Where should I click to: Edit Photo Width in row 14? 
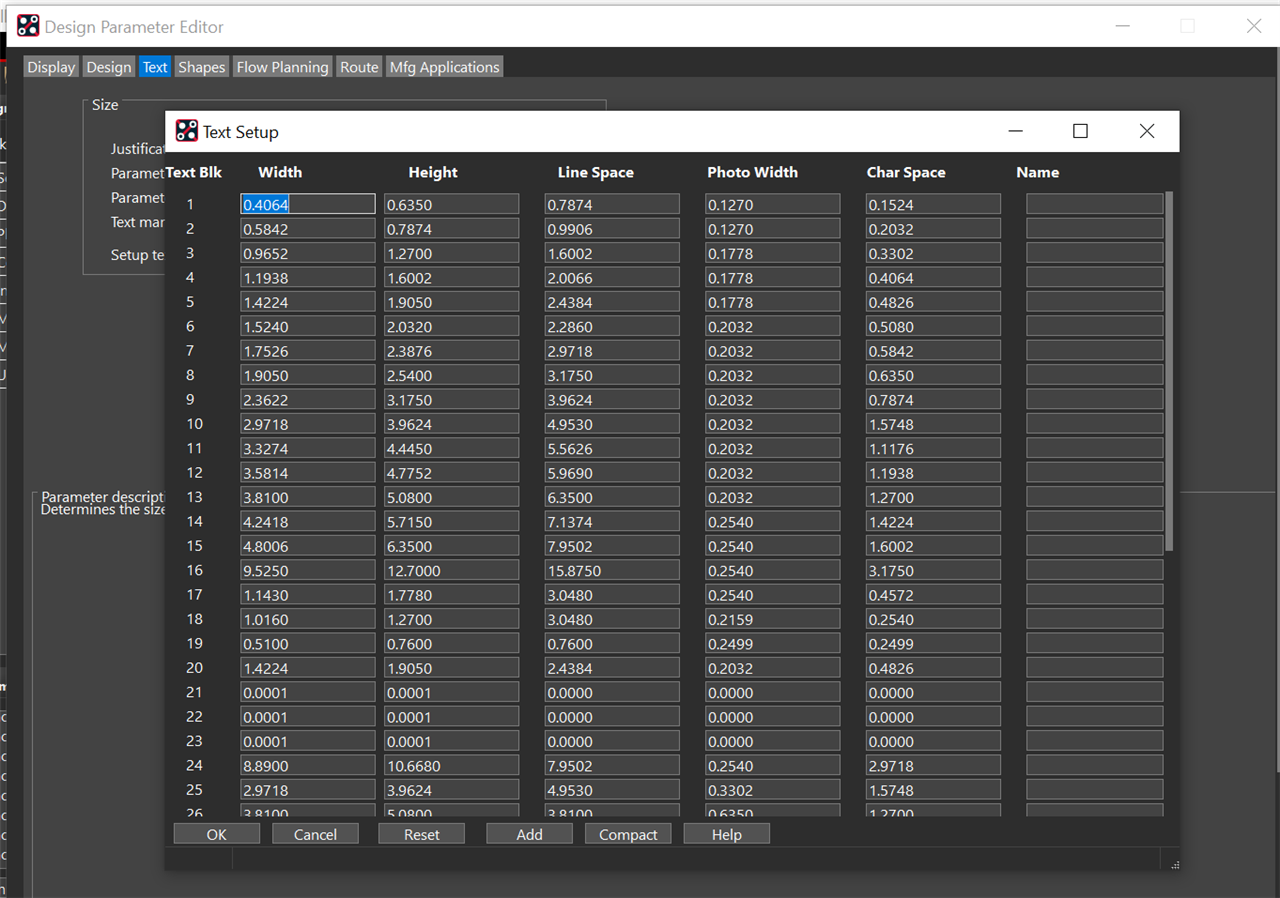point(772,521)
